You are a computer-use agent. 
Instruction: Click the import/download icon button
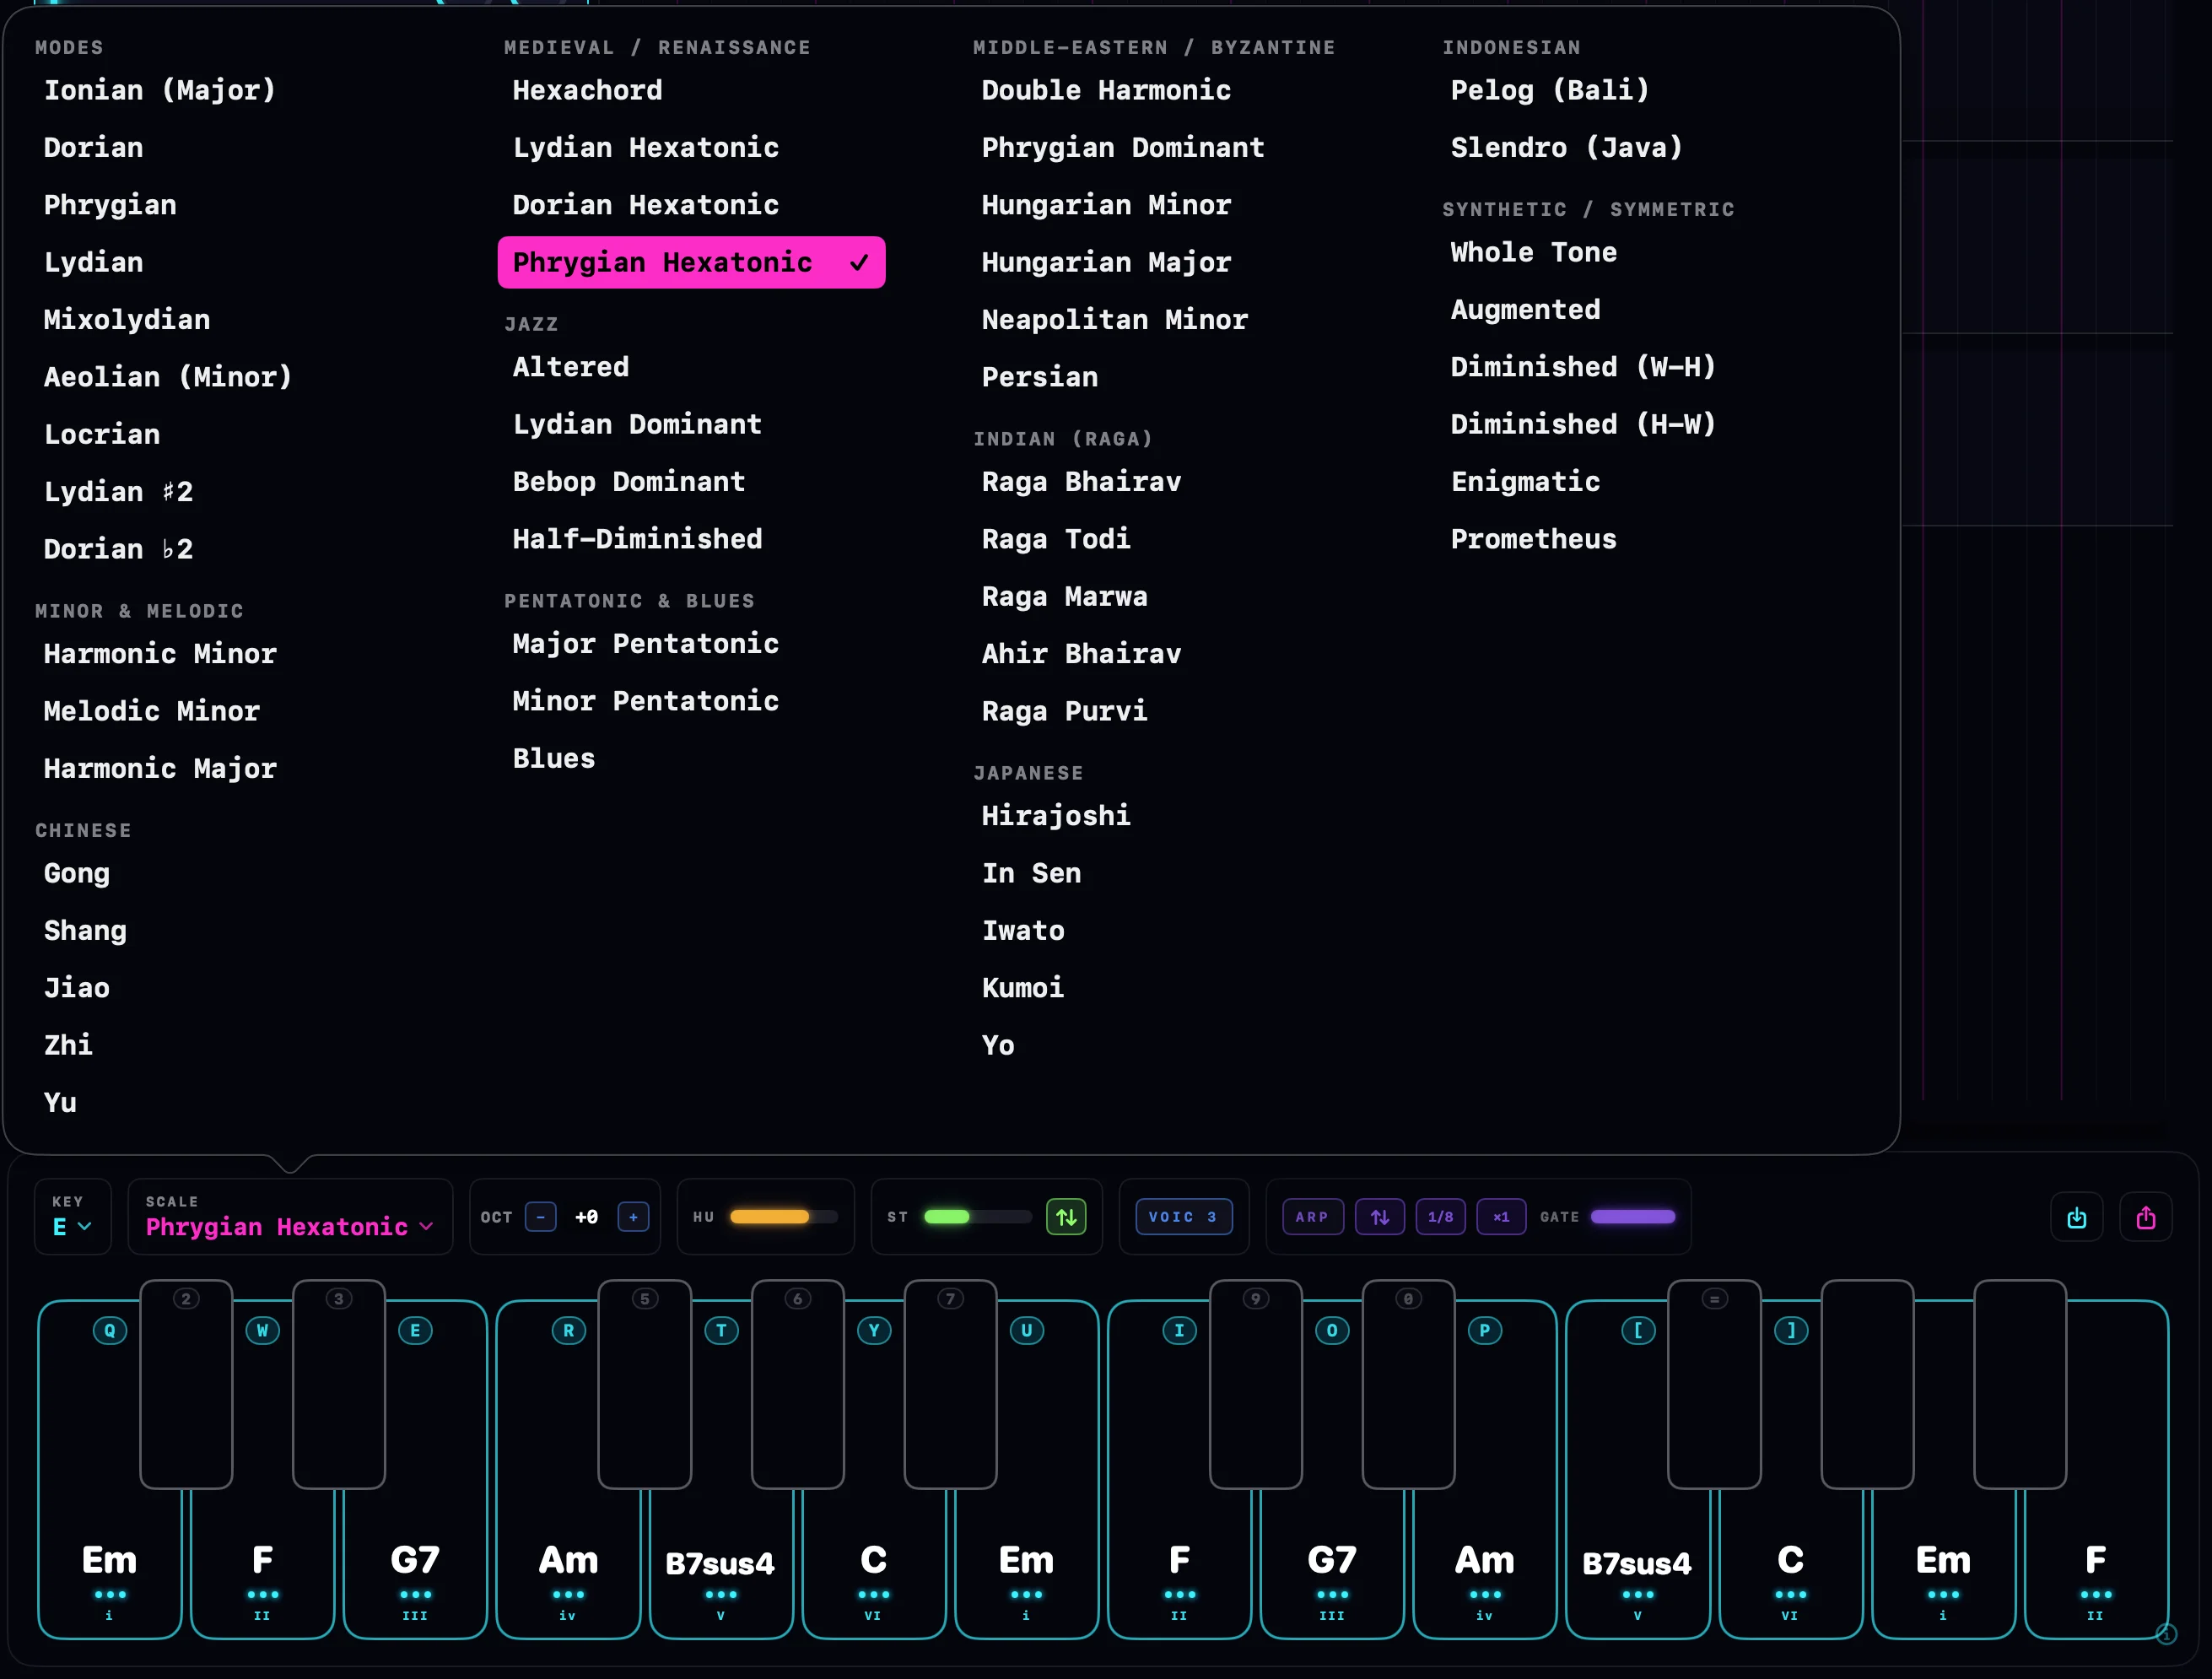[2076, 1217]
